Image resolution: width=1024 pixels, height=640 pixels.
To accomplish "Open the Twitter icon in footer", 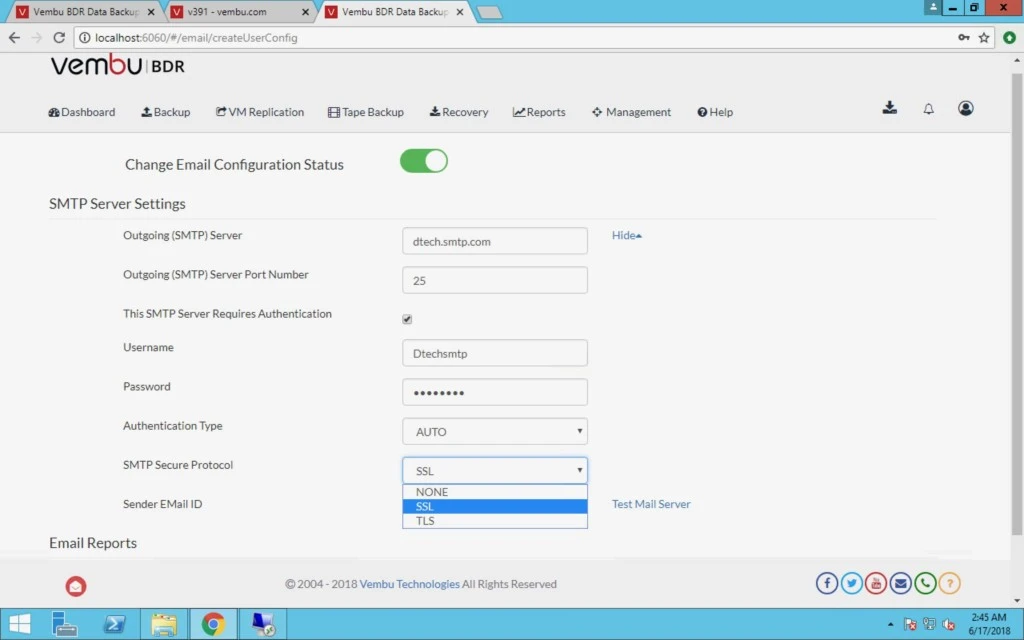I will pyautogui.click(x=851, y=583).
